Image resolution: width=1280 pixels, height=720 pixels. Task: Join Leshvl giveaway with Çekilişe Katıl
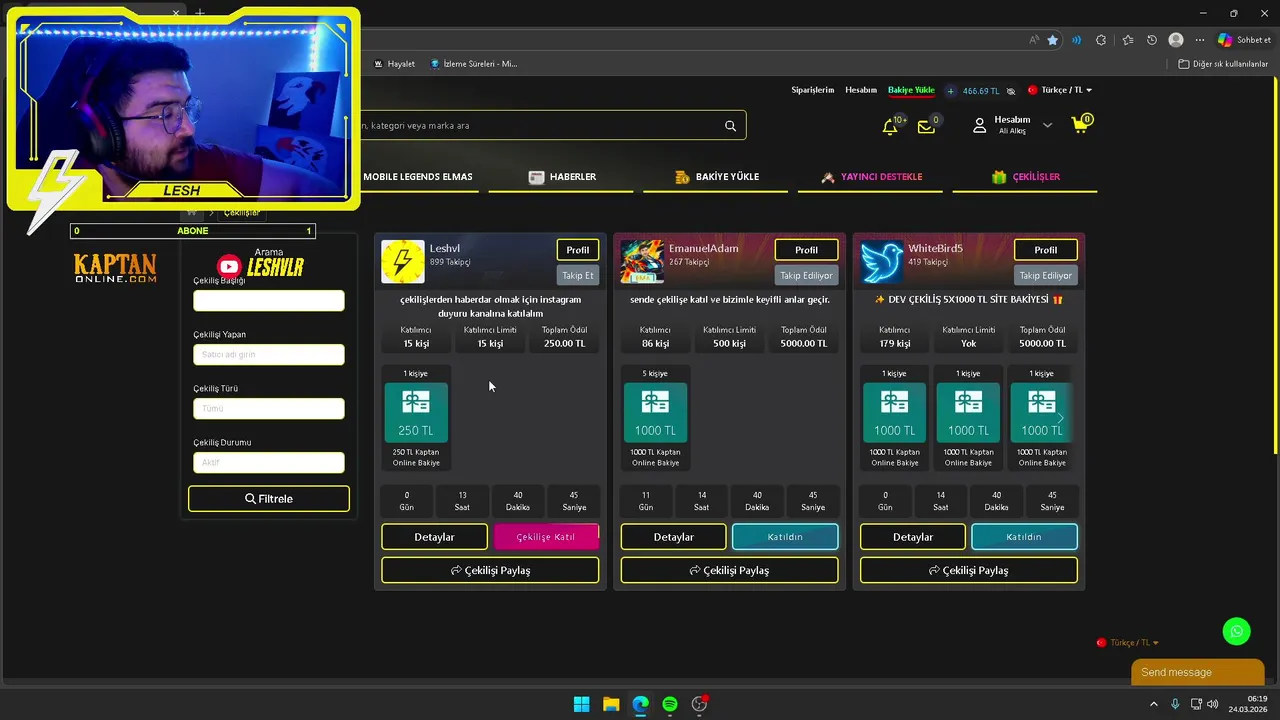pos(546,537)
